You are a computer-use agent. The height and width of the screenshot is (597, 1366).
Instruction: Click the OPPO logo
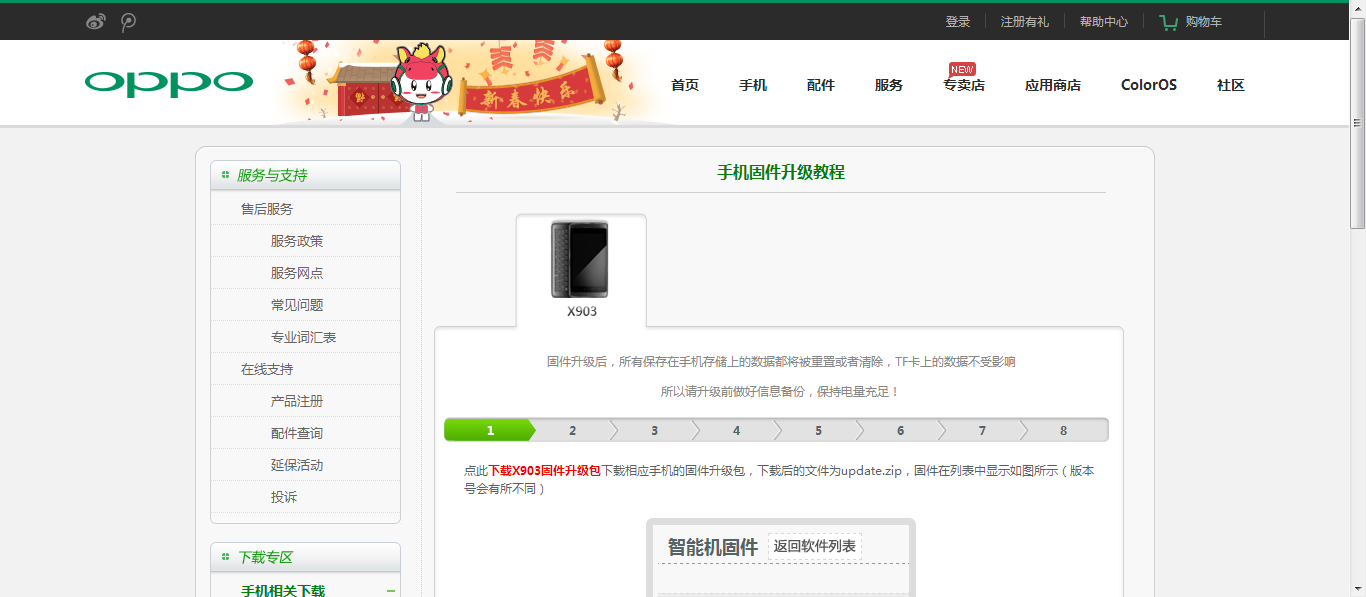click(x=169, y=83)
